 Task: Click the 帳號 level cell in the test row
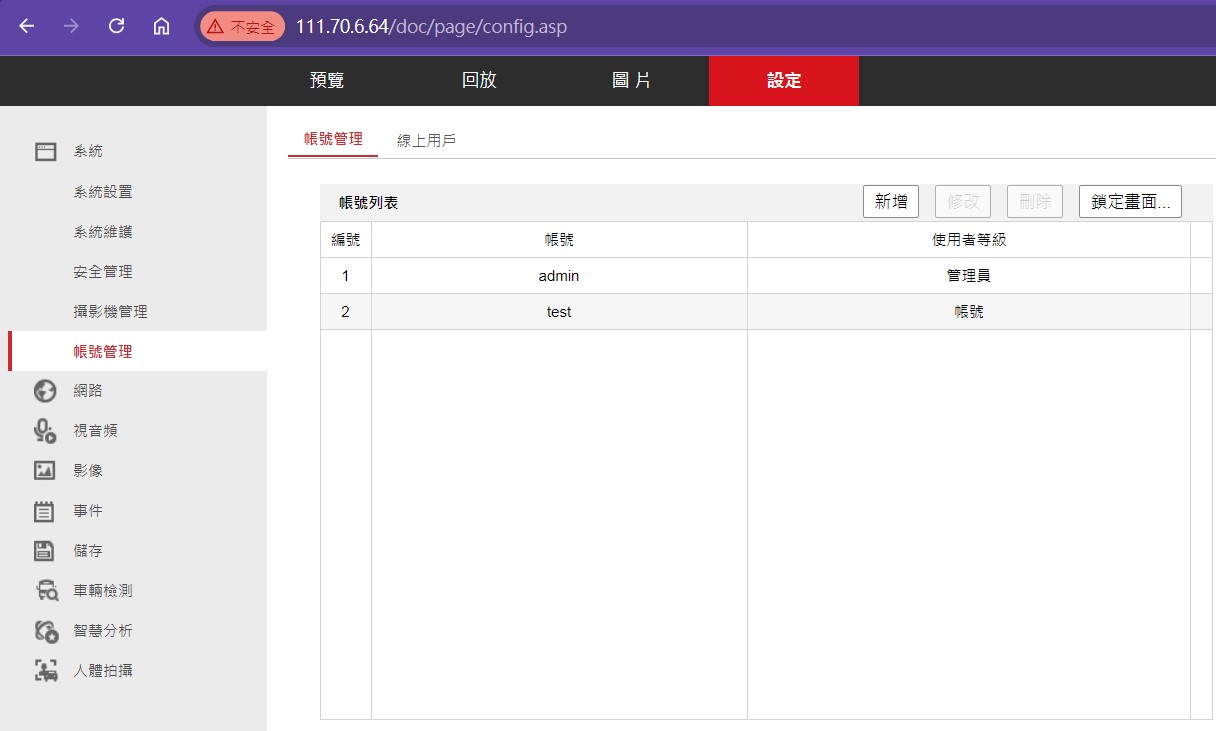click(x=969, y=312)
